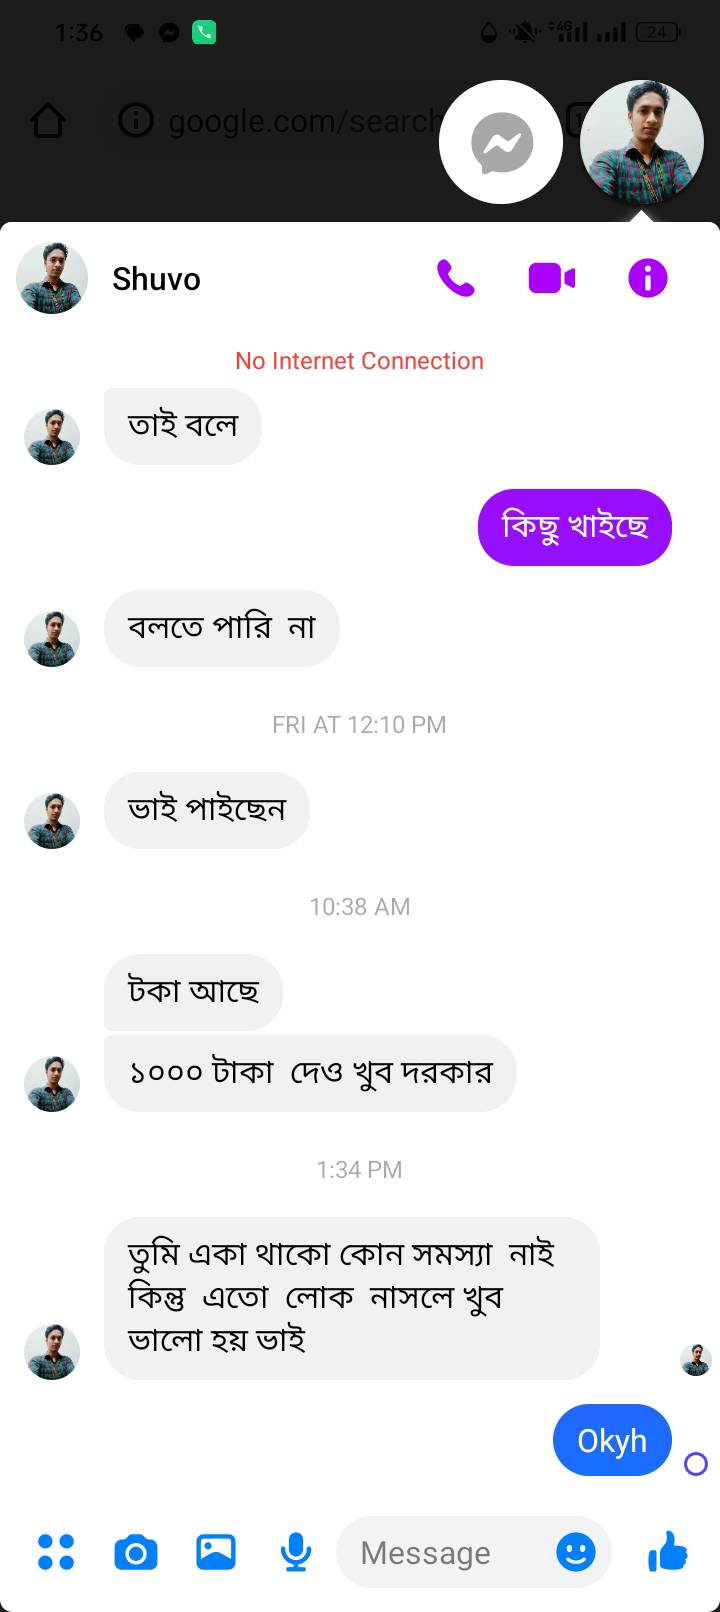Tap the camera icon
Image resolution: width=720 pixels, height=1612 pixels.
[136, 1552]
